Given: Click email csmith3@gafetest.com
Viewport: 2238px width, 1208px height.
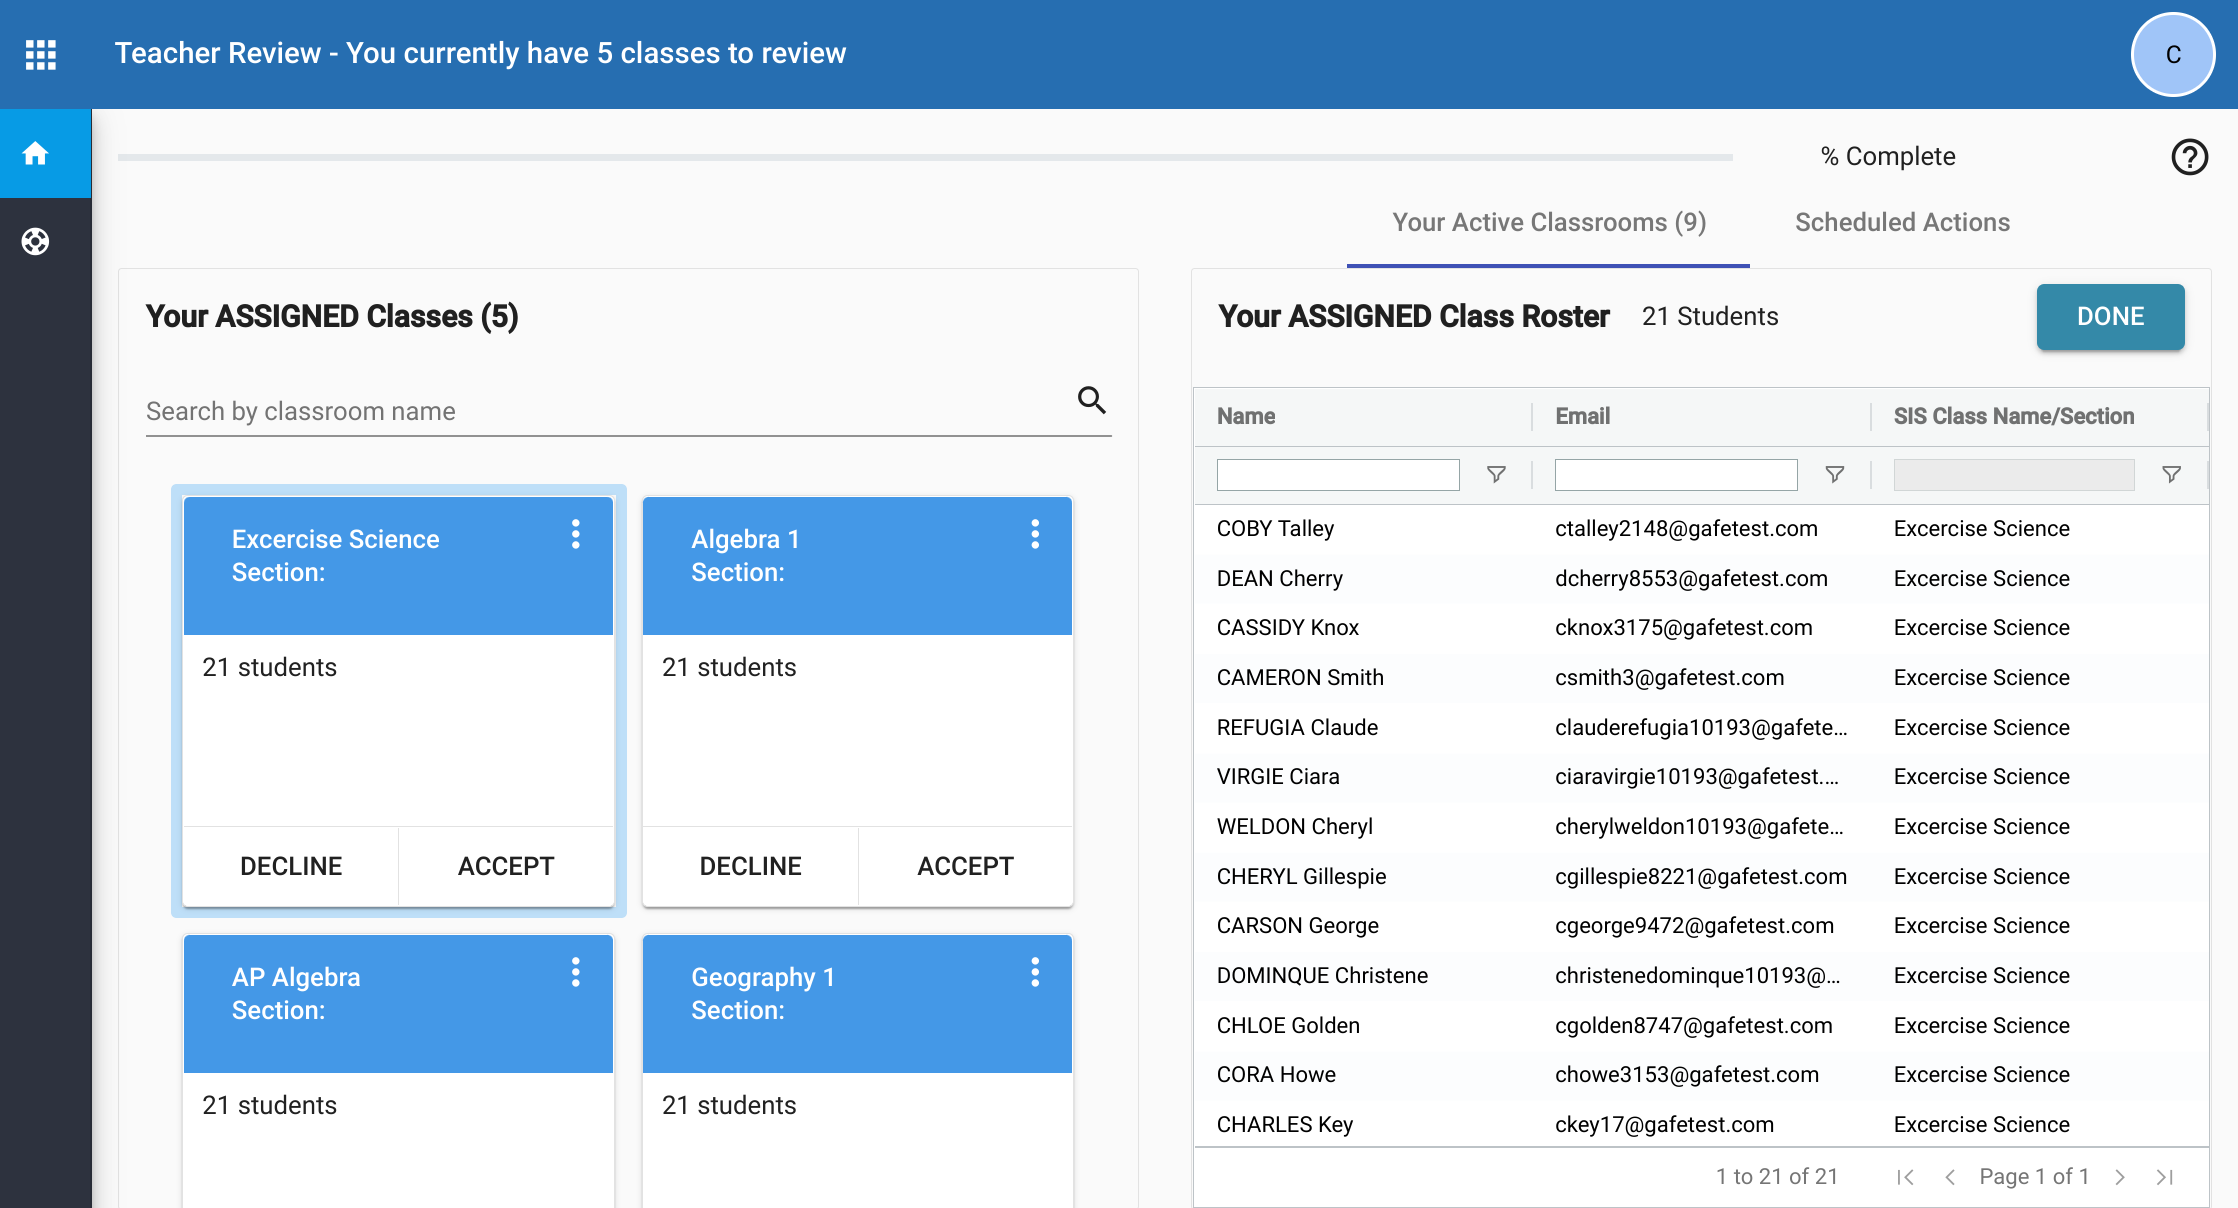Looking at the screenshot, I should point(1669,678).
